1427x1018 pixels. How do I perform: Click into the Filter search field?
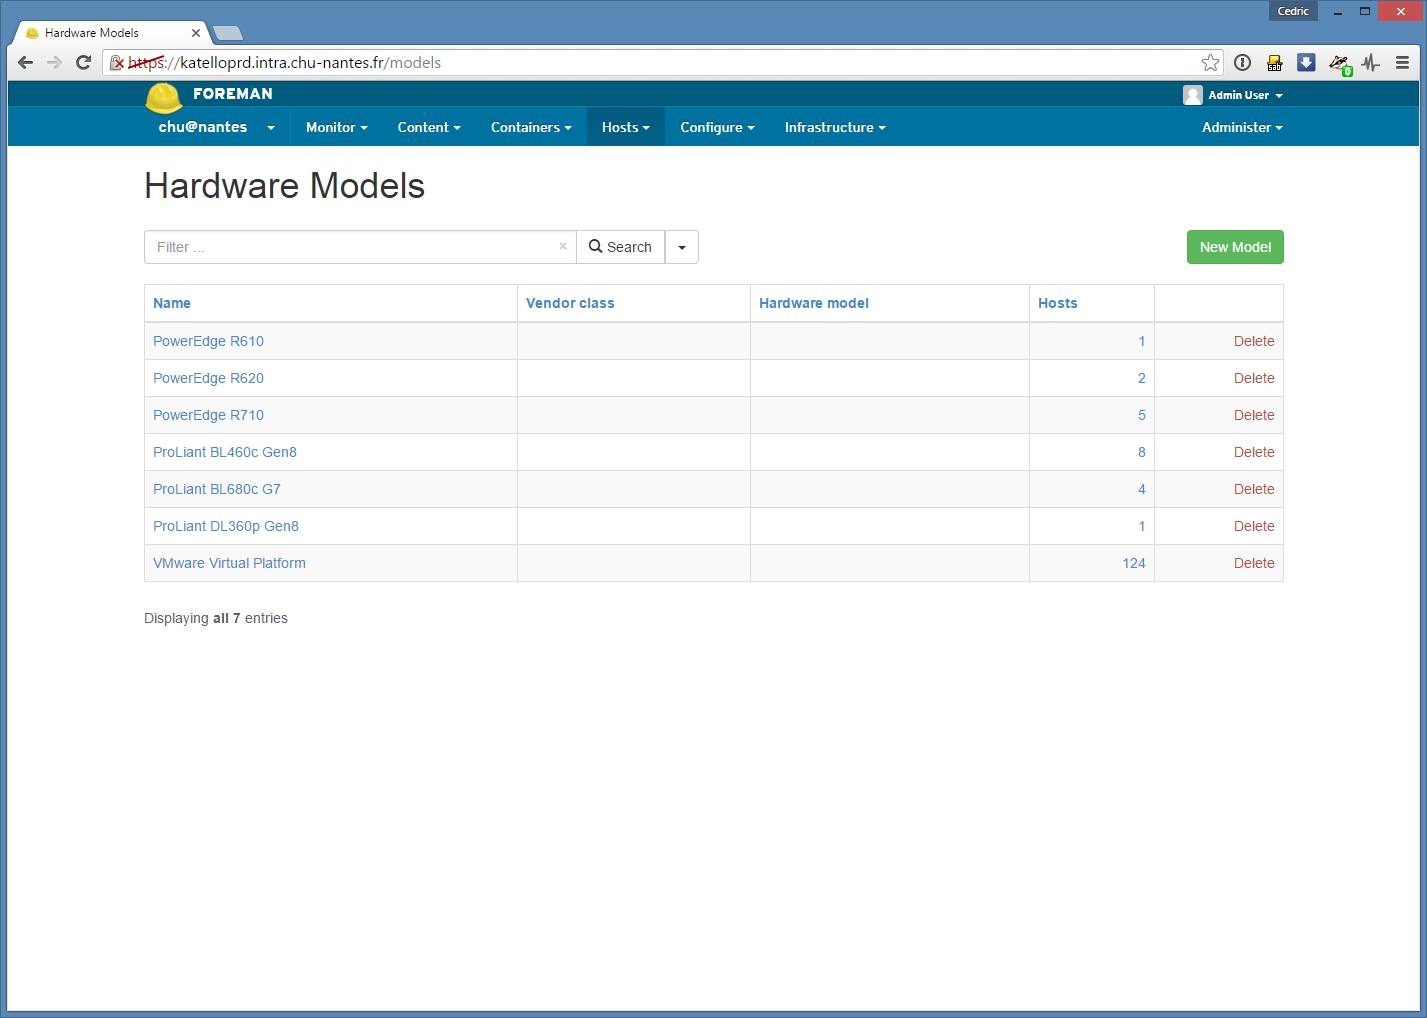[350, 247]
